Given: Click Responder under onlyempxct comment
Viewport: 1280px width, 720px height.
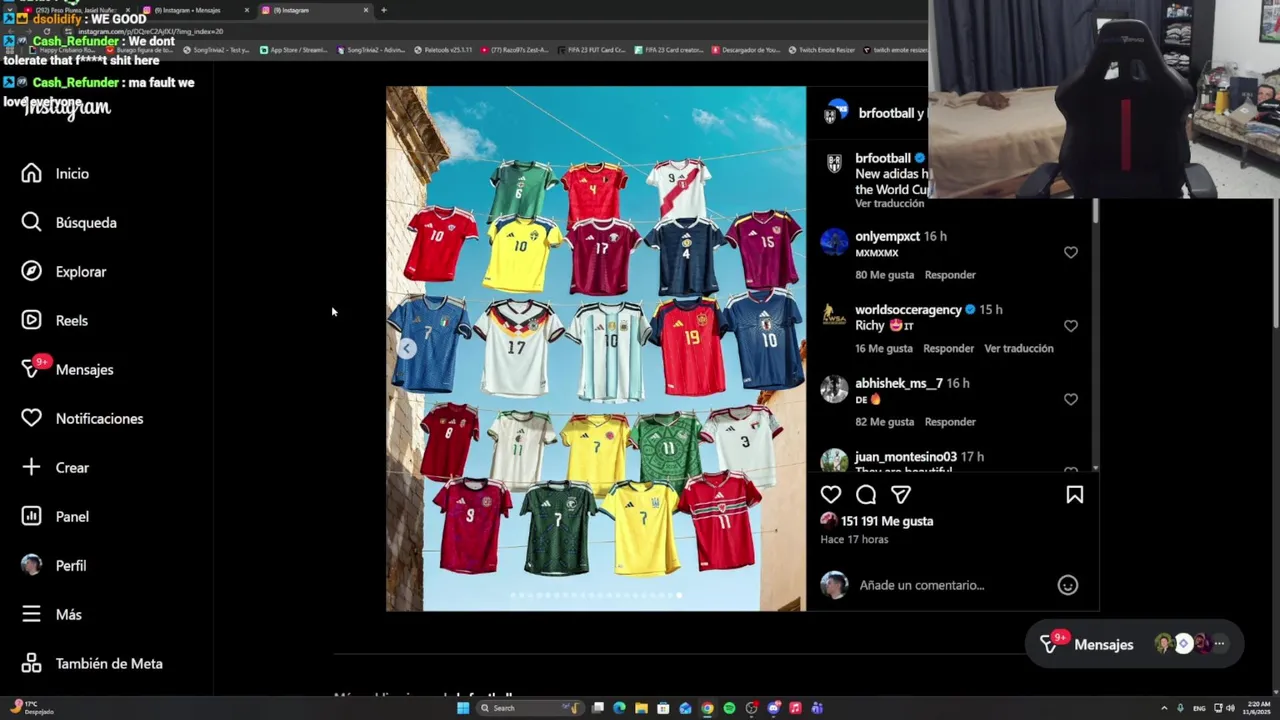Looking at the screenshot, I should [950, 275].
